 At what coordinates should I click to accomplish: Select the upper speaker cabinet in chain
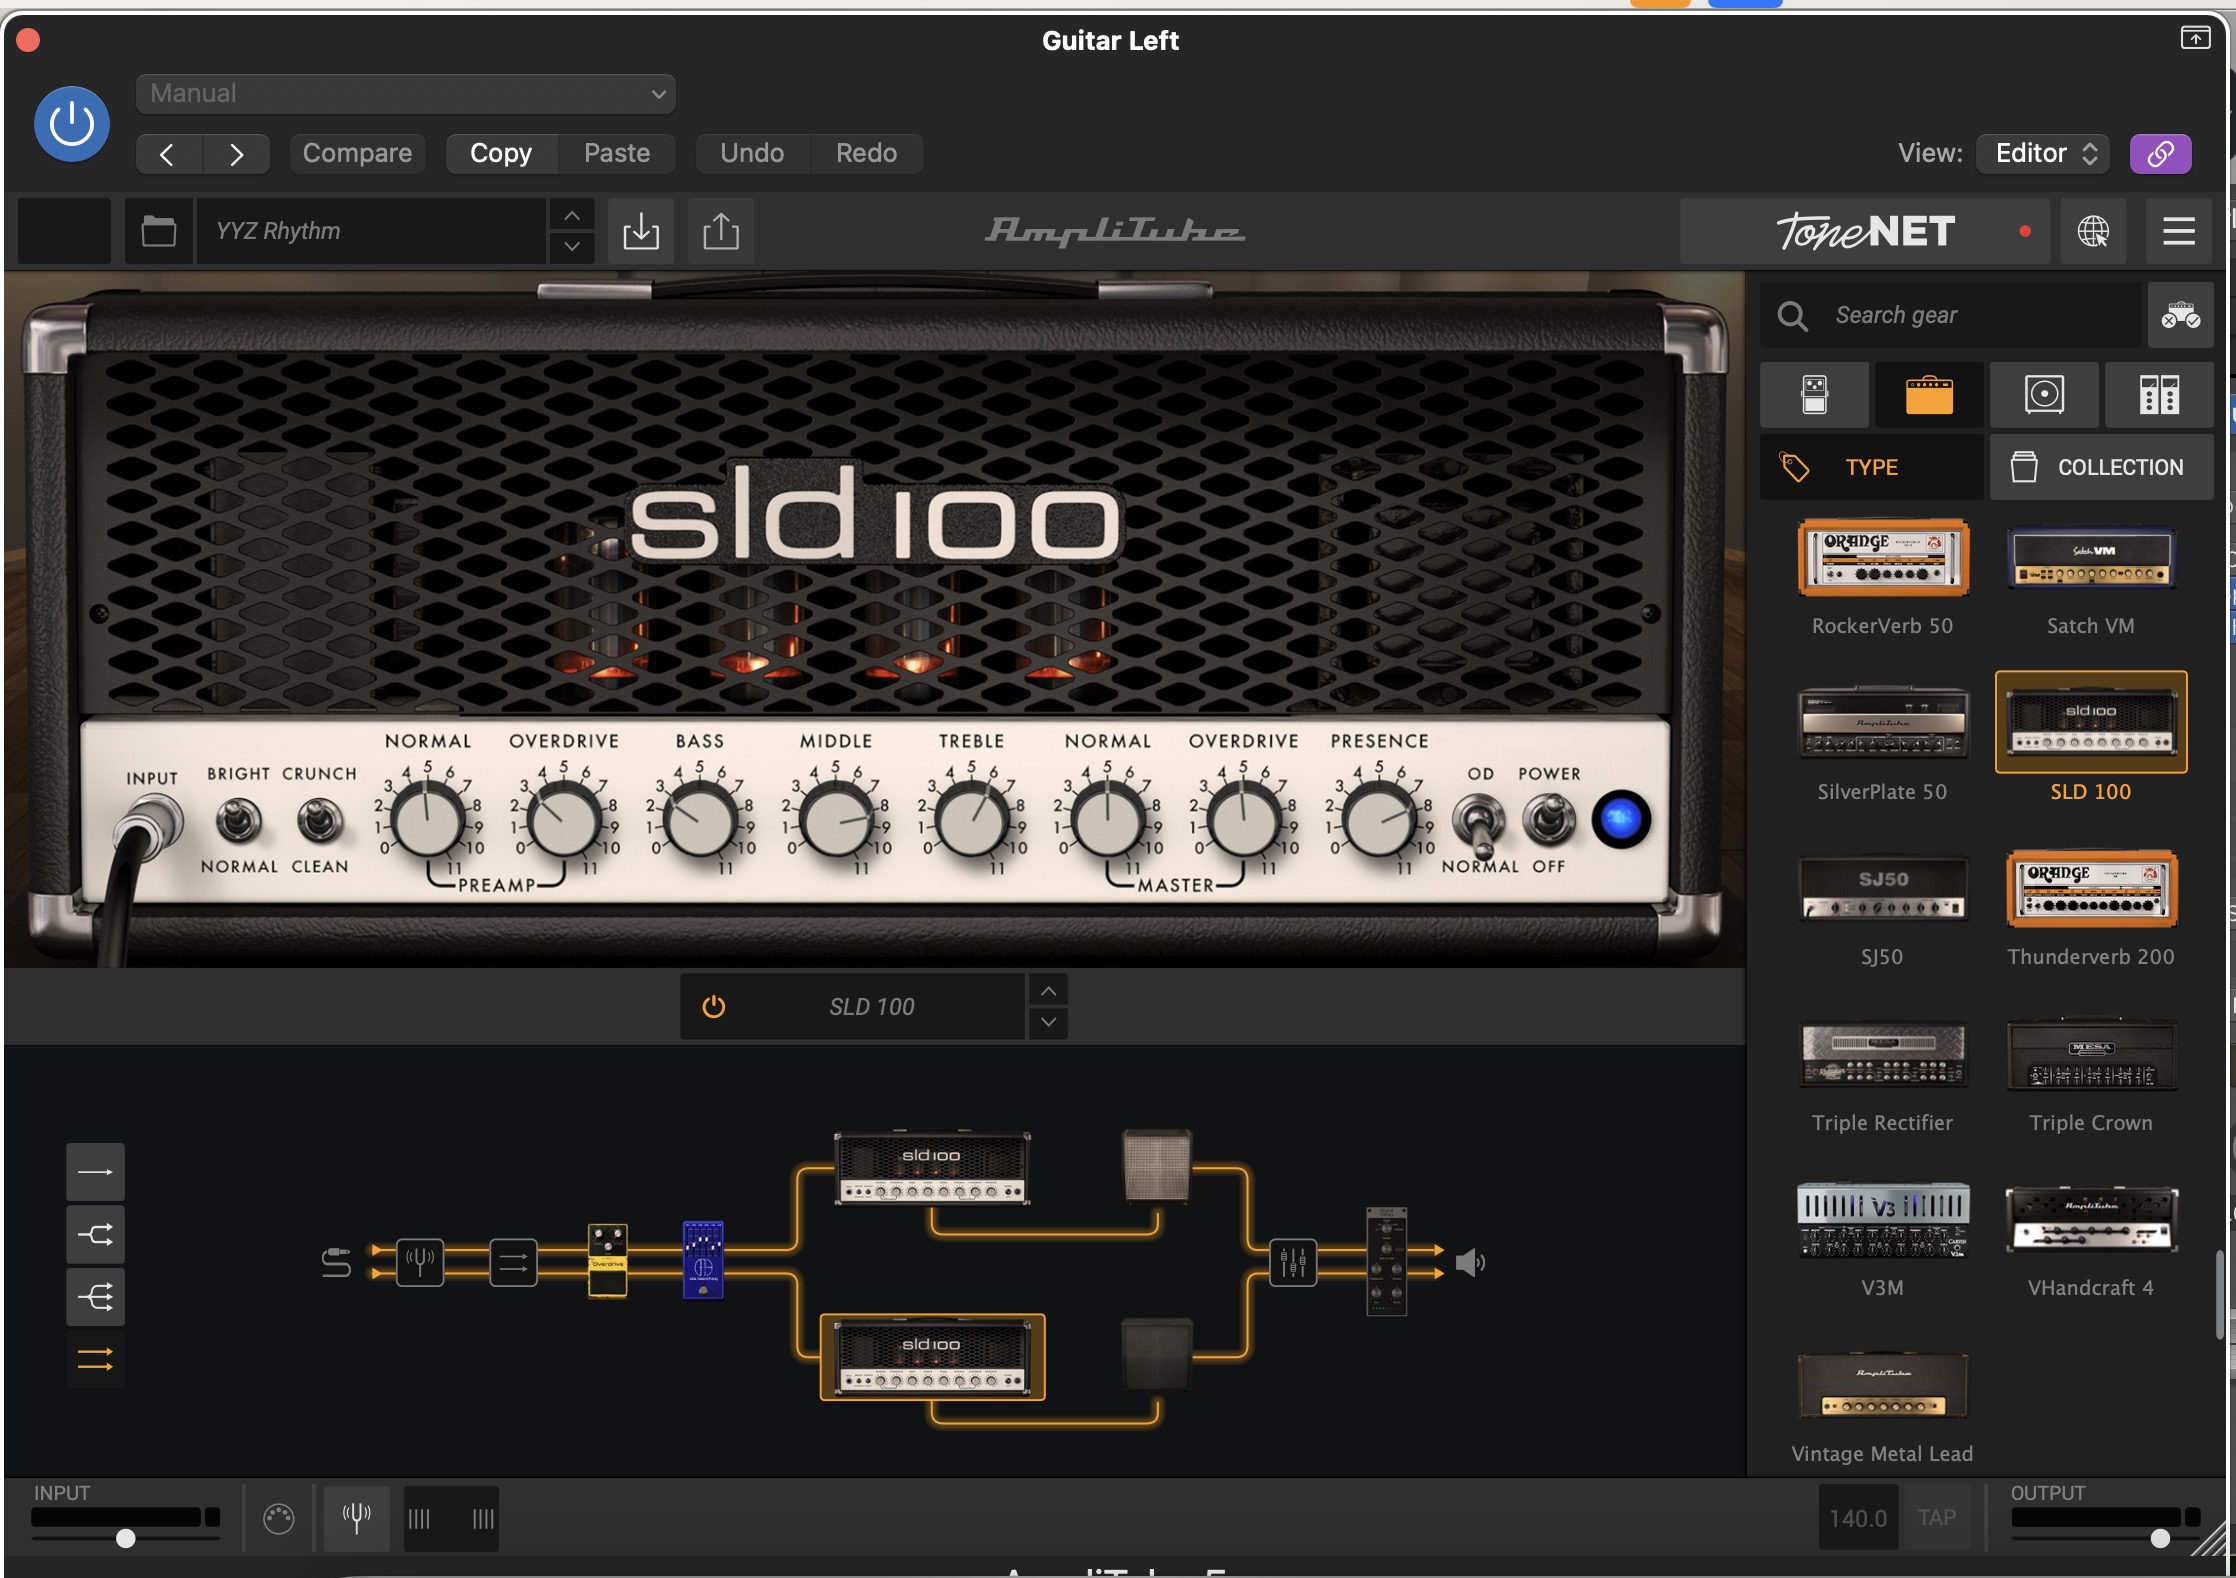point(1157,1165)
